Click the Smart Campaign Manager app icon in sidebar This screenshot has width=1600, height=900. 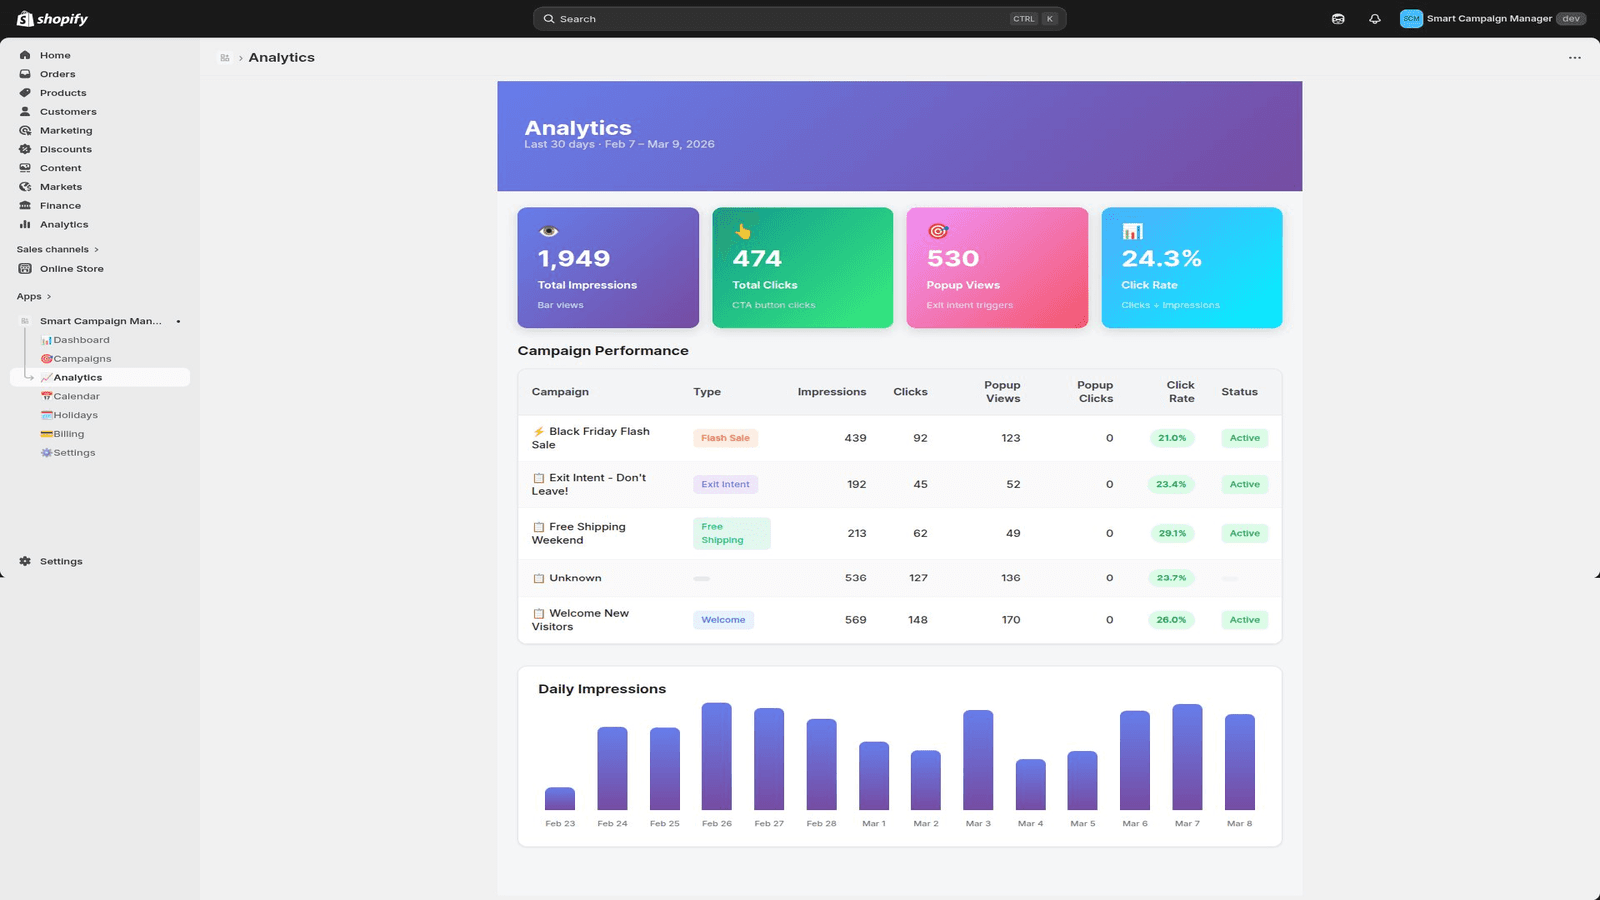pos(25,321)
